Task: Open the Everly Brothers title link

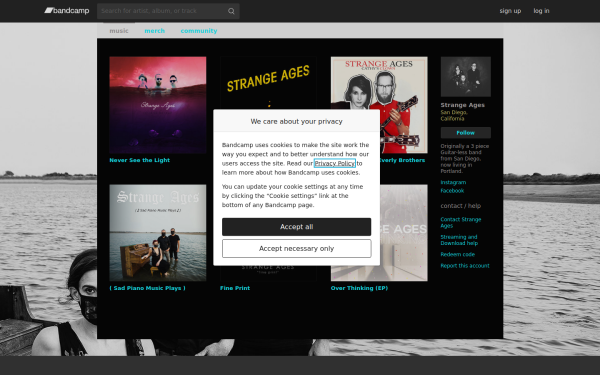Action: [x=403, y=160]
